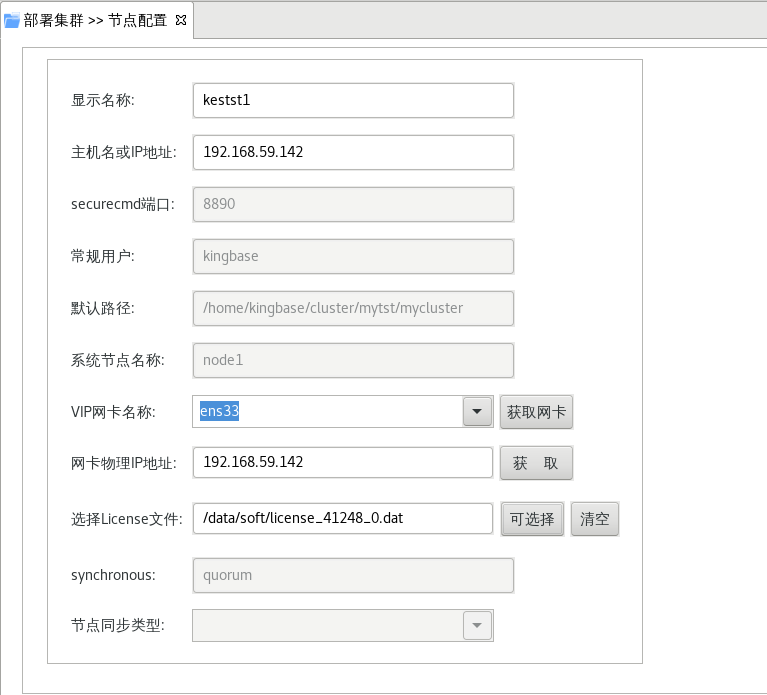The height and width of the screenshot is (695, 767).
Task: Click the 系统节点名称 field showing node1
Action: coord(352,360)
